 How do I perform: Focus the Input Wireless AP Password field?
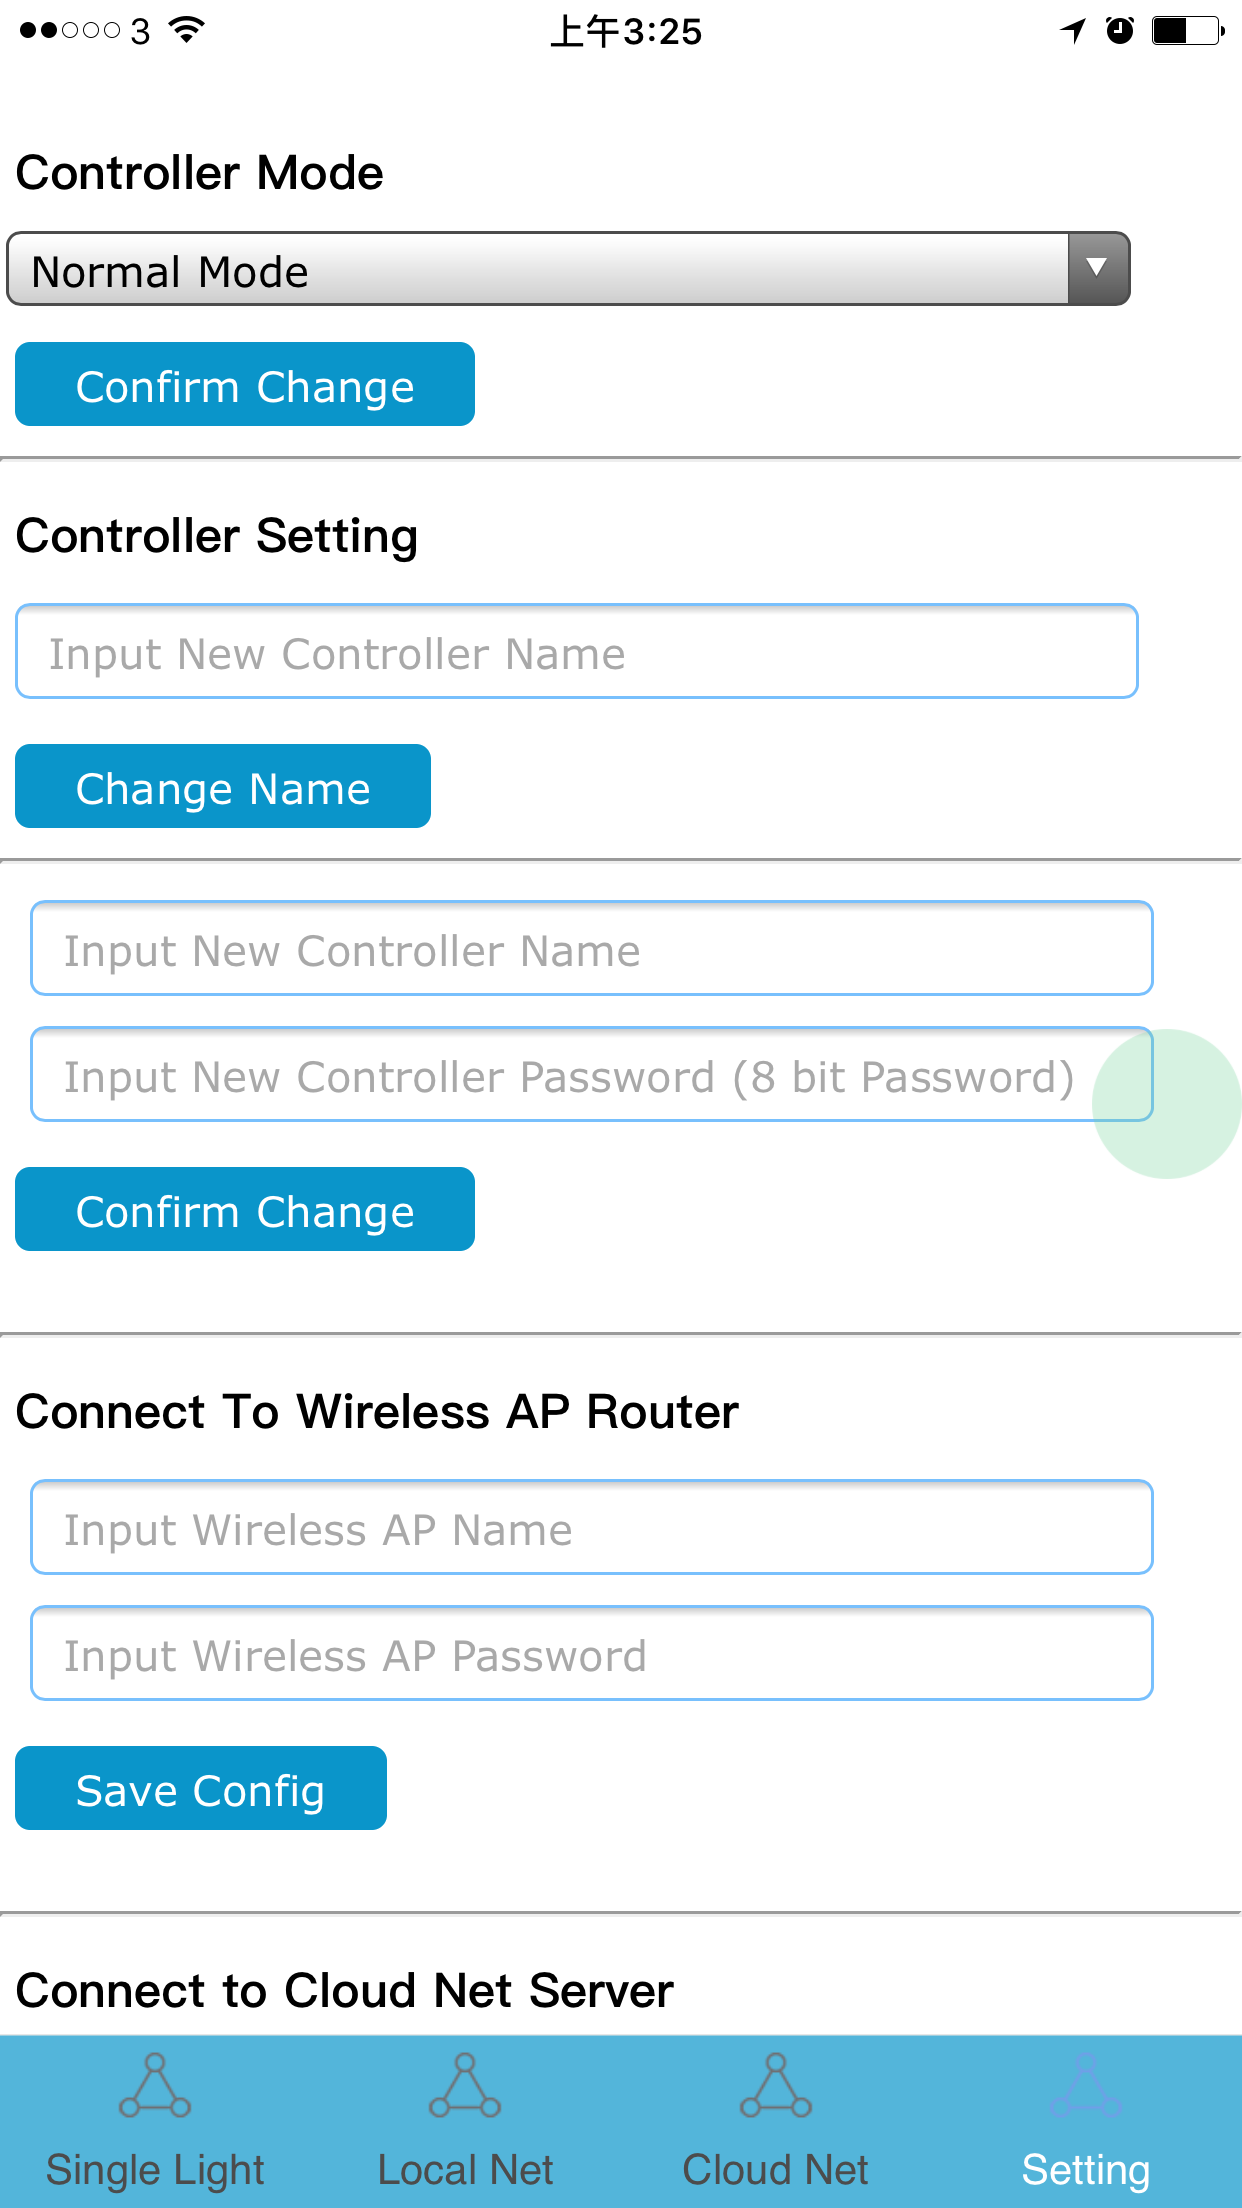coord(592,1653)
